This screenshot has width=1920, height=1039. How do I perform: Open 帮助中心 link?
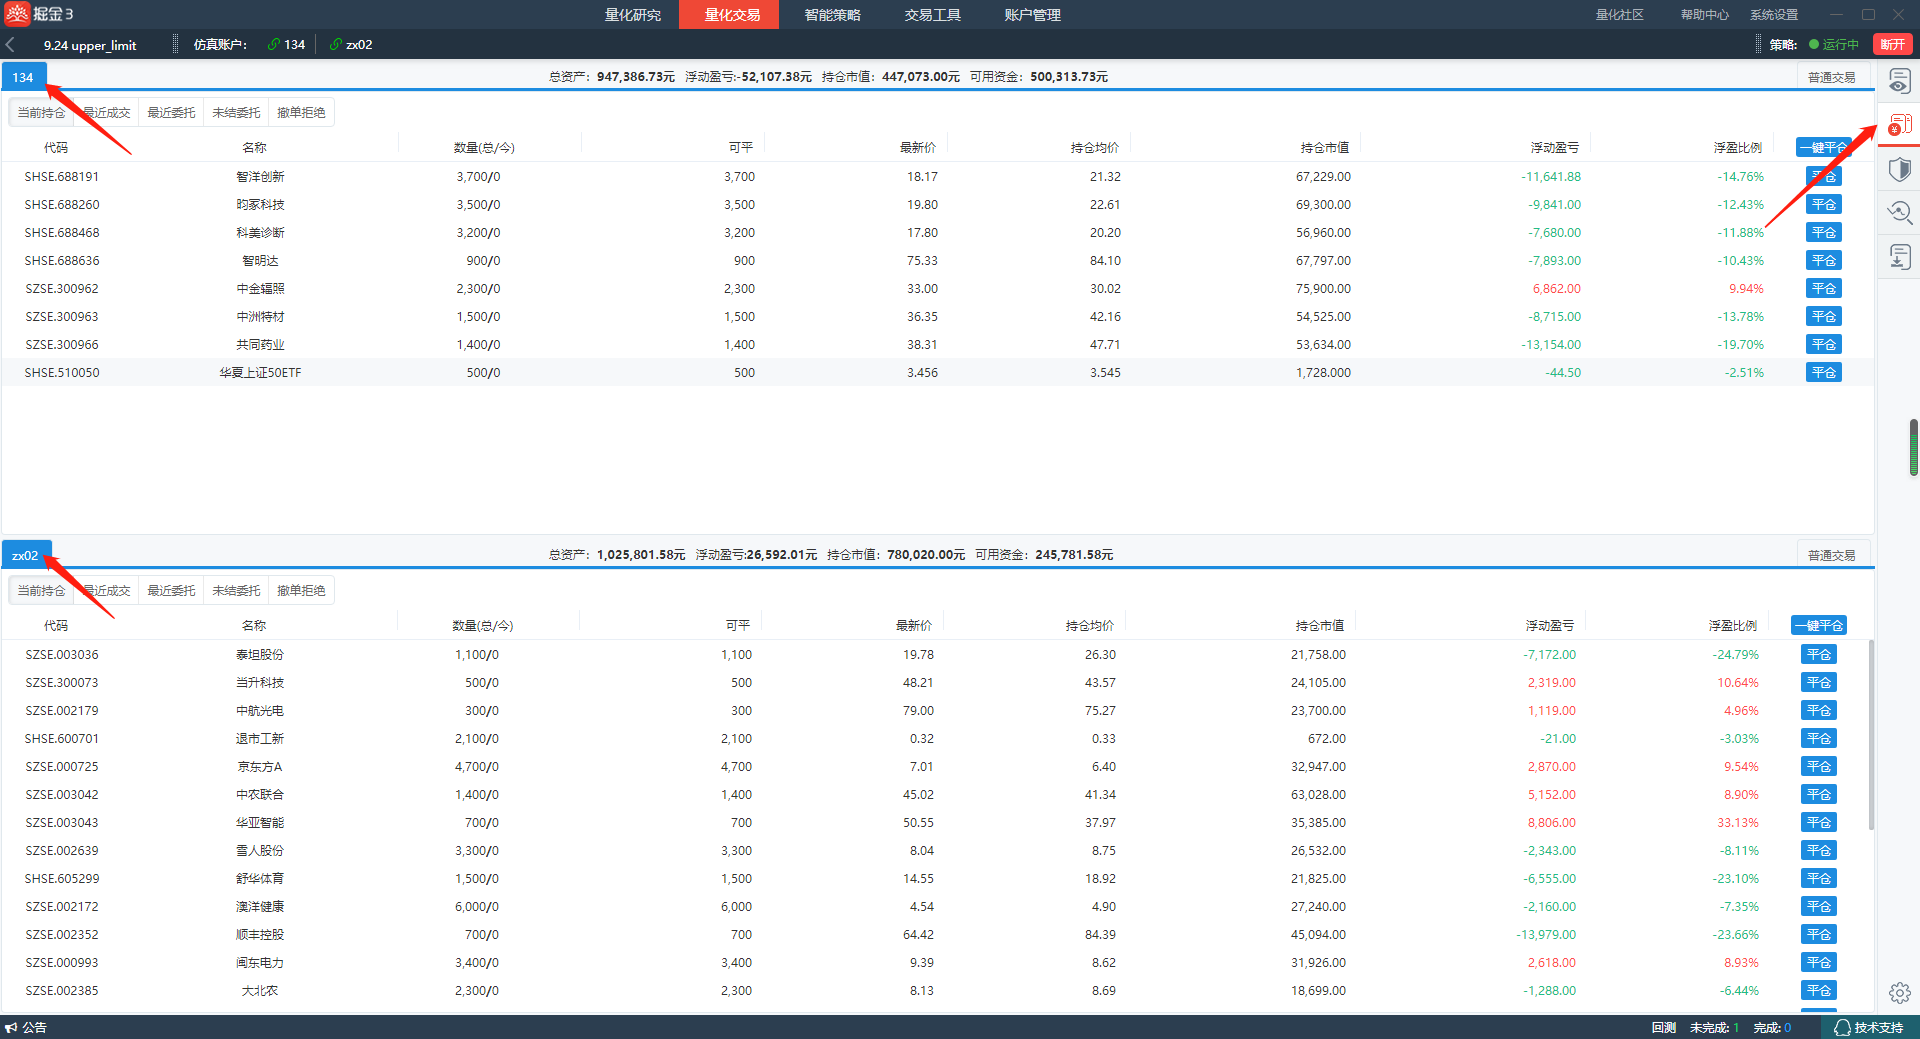tap(1704, 15)
